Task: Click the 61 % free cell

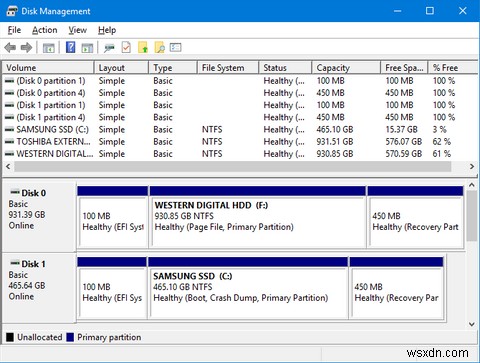Action: point(442,154)
